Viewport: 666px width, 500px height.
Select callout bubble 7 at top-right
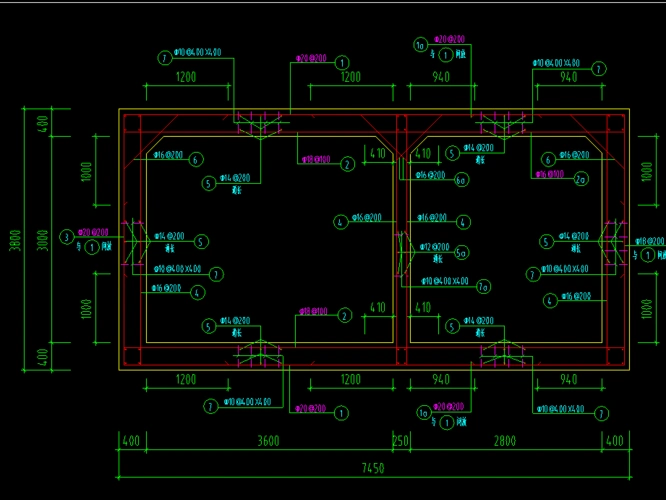(x=599, y=69)
